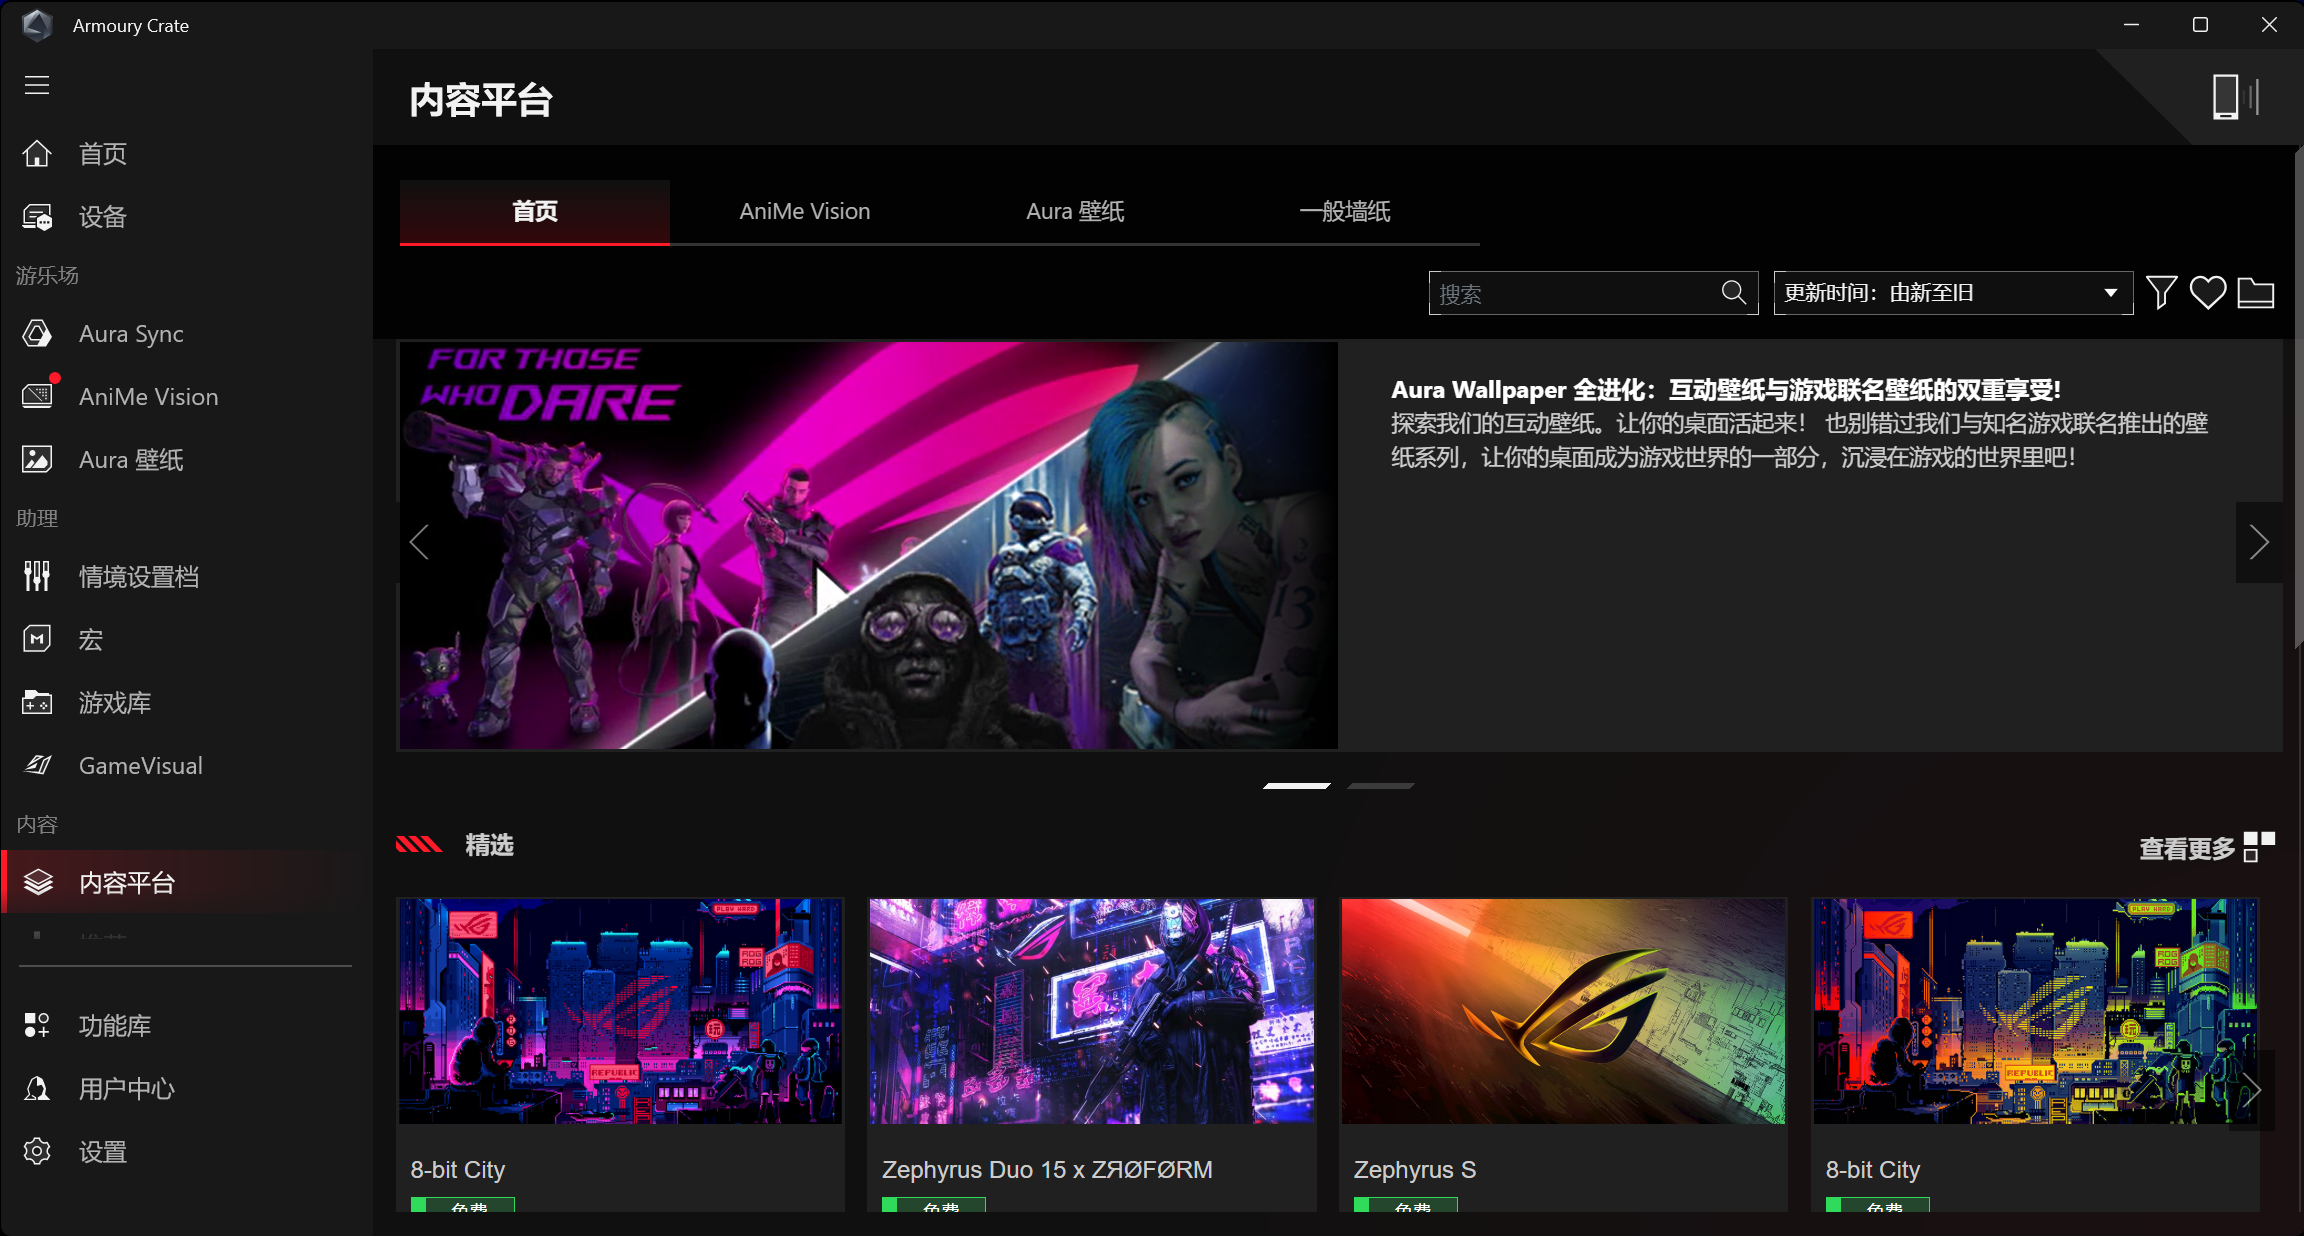The width and height of the screenshot is (2304, 1236).
Task: Click the 查看更多 link
Action: pyautogui.click(x=2187, y=849)
